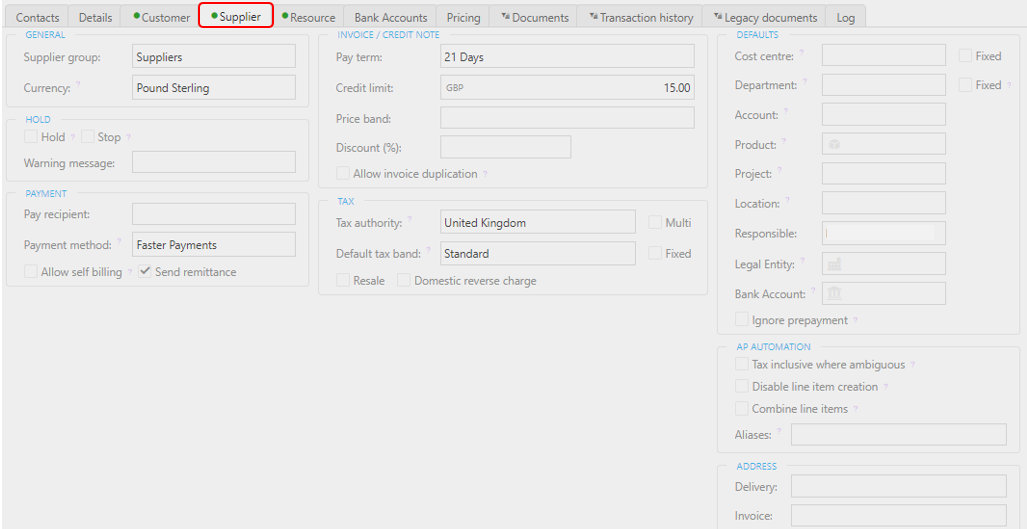Open Default tax band Standard field

[538, 253]
